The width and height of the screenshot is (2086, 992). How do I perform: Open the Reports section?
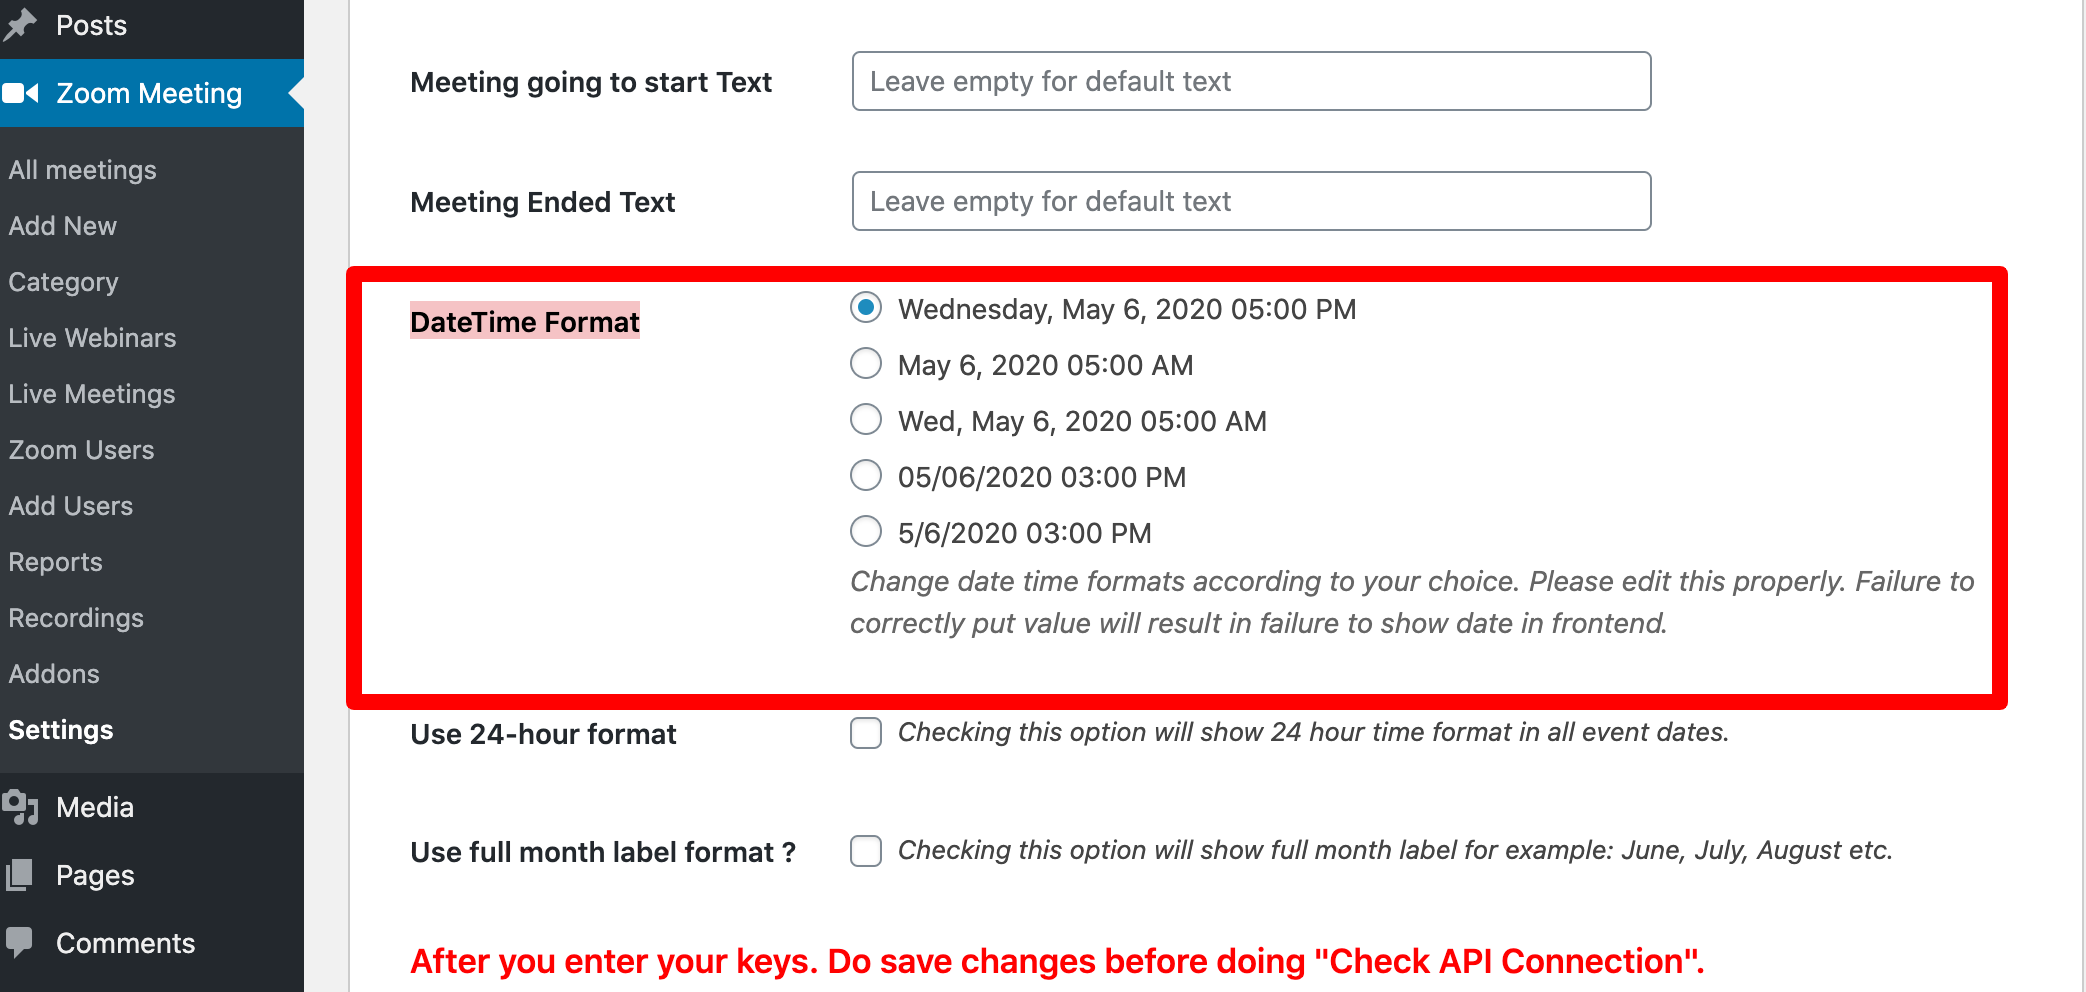55,561
